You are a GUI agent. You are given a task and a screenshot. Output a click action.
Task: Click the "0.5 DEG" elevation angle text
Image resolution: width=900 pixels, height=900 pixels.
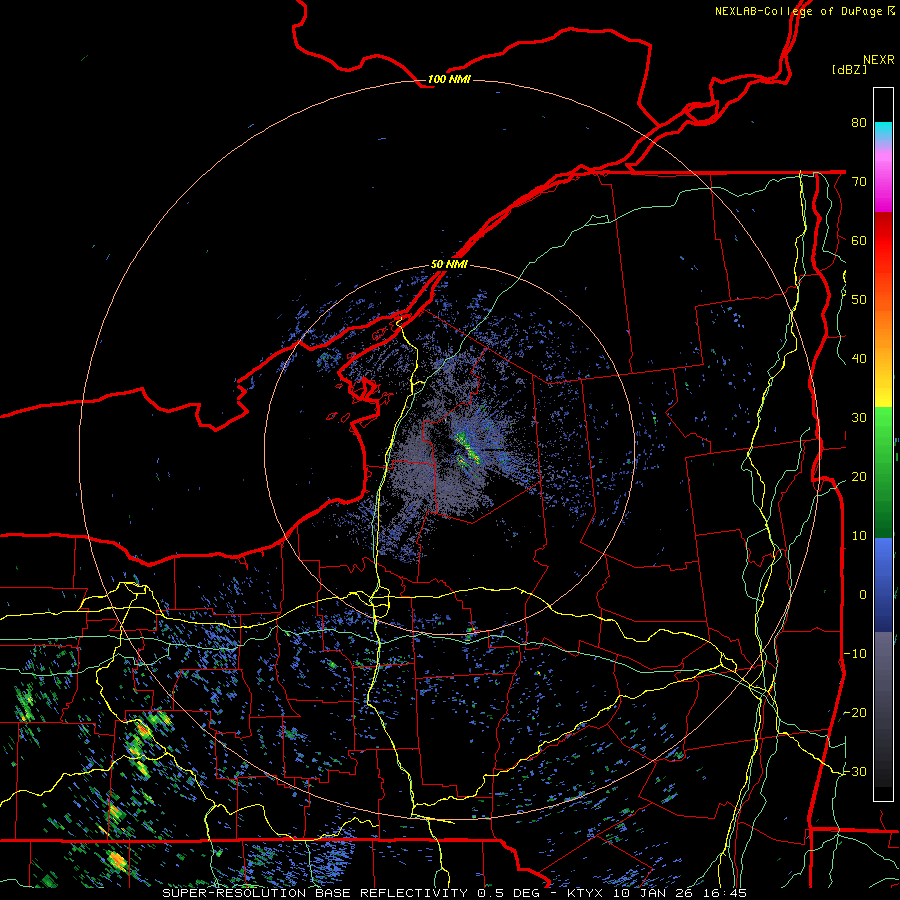[x=511, y=893]
